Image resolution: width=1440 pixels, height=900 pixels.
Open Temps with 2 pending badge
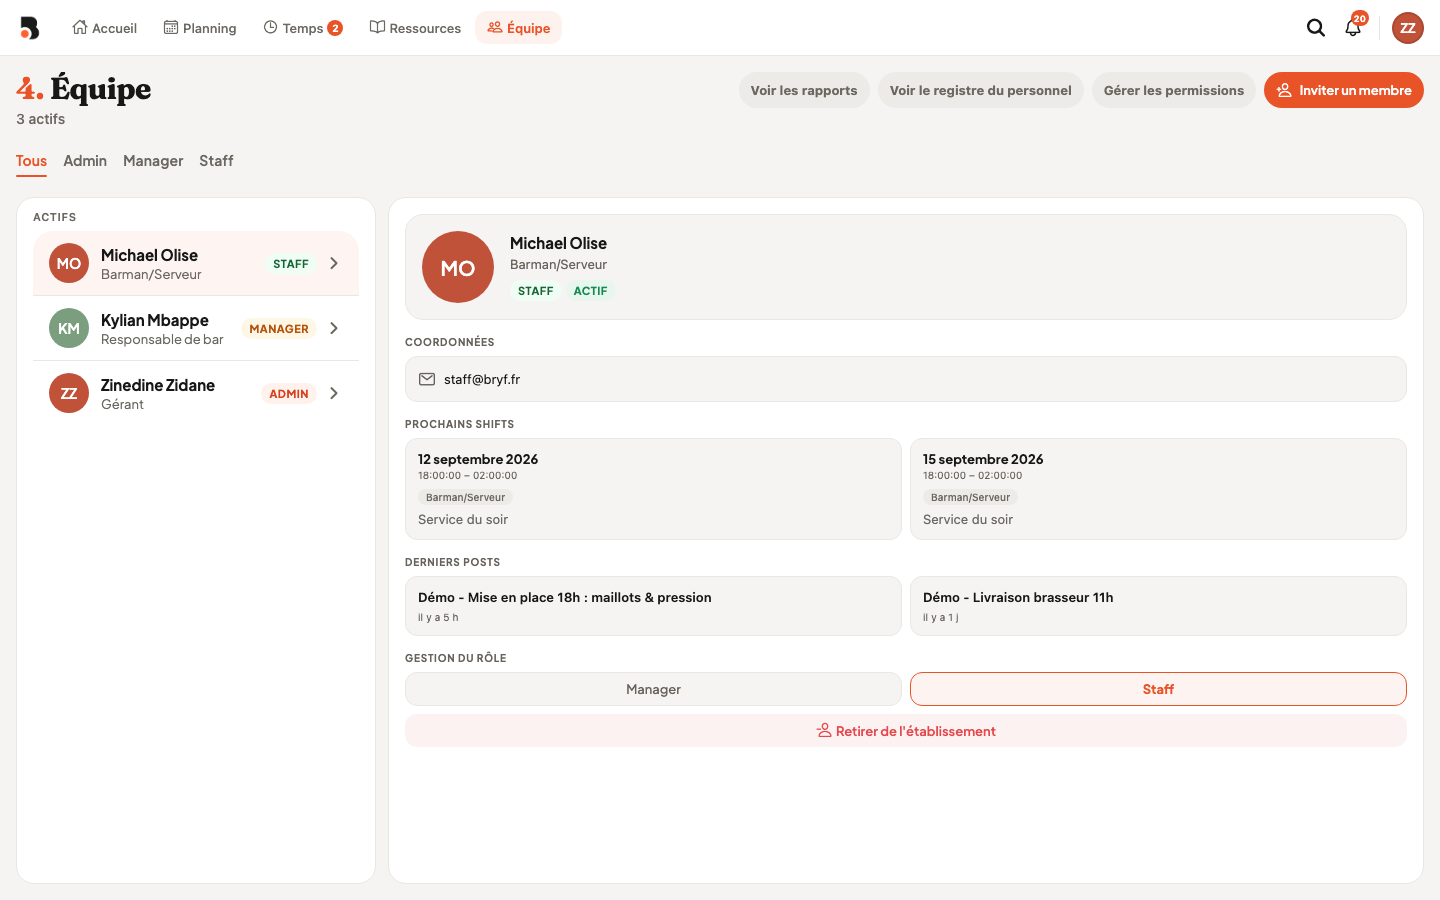pyautogui.click(x=303, y=28)
